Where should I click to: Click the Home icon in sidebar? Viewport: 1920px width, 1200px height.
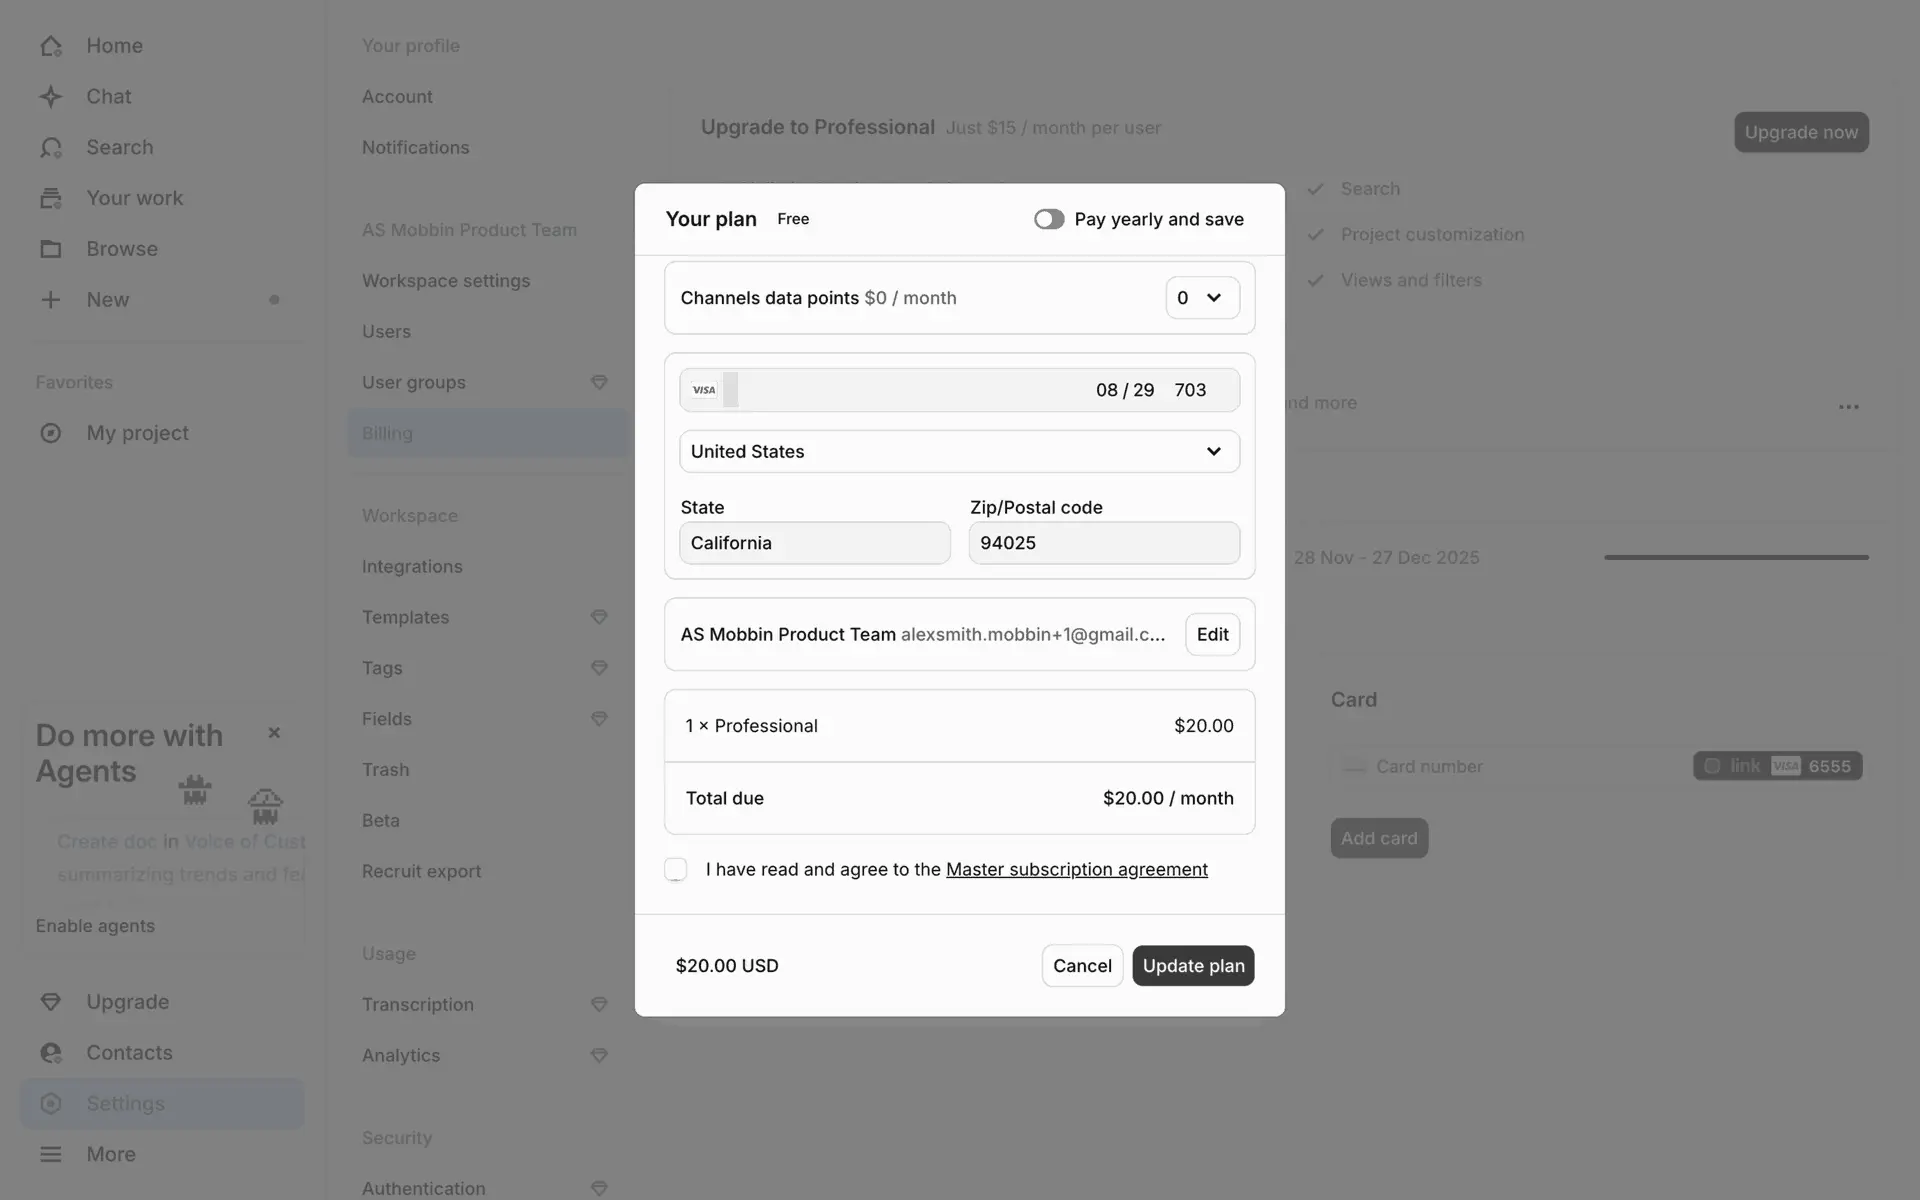pos(51,46)
